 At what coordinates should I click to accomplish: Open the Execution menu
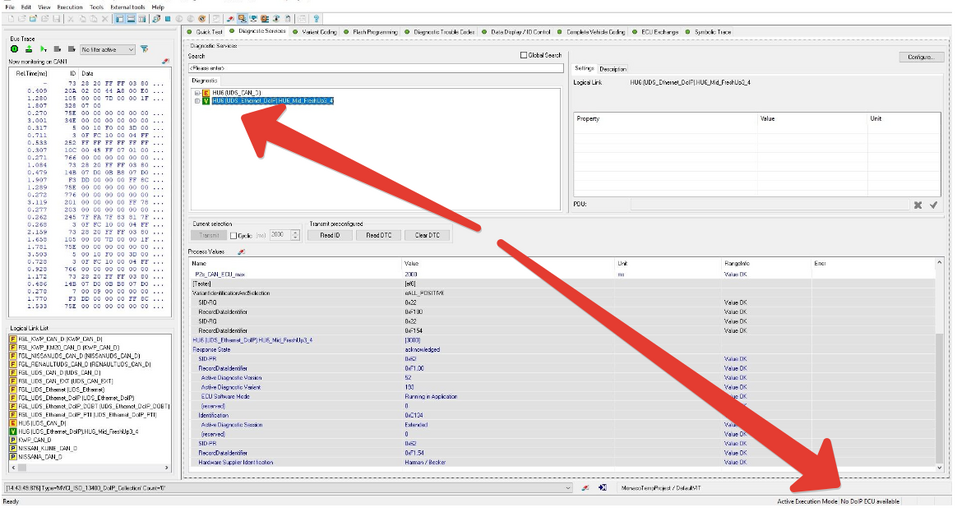pyautogui.click(x=70, y=7)
